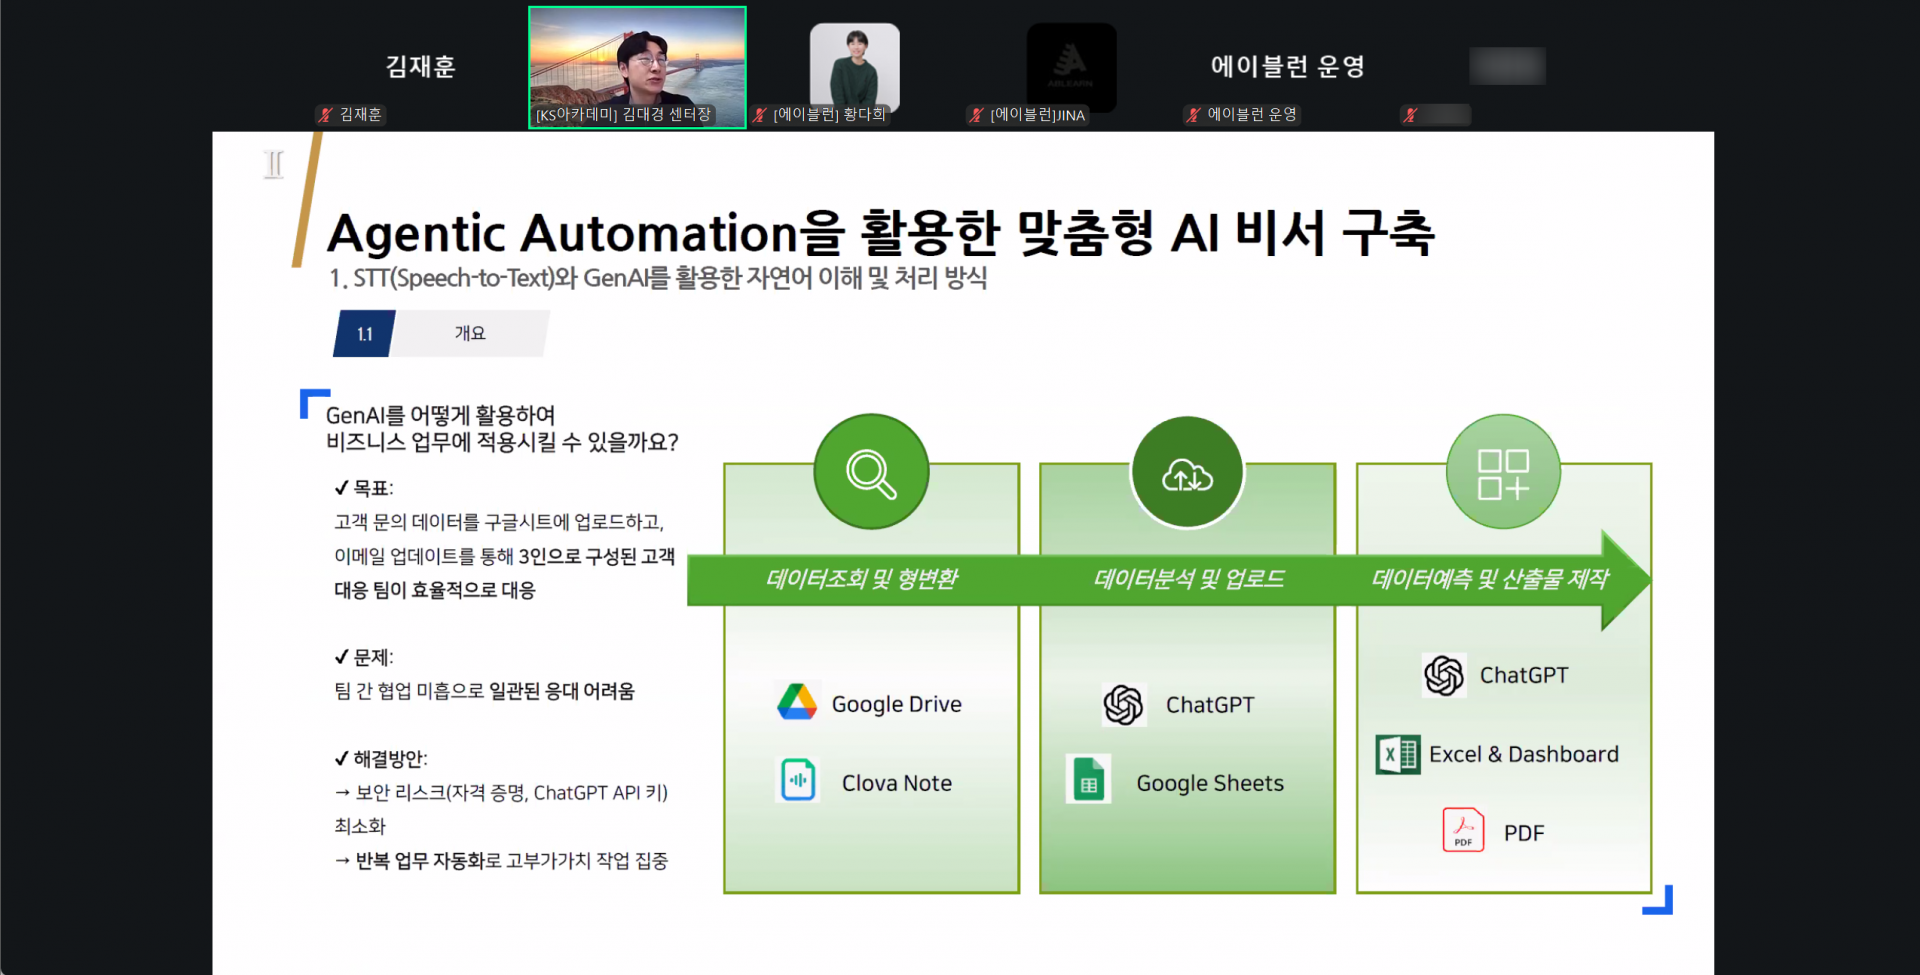1920x975 pixels.
Task: Click the Google Drive text label
Action: (x=896, y=704)
